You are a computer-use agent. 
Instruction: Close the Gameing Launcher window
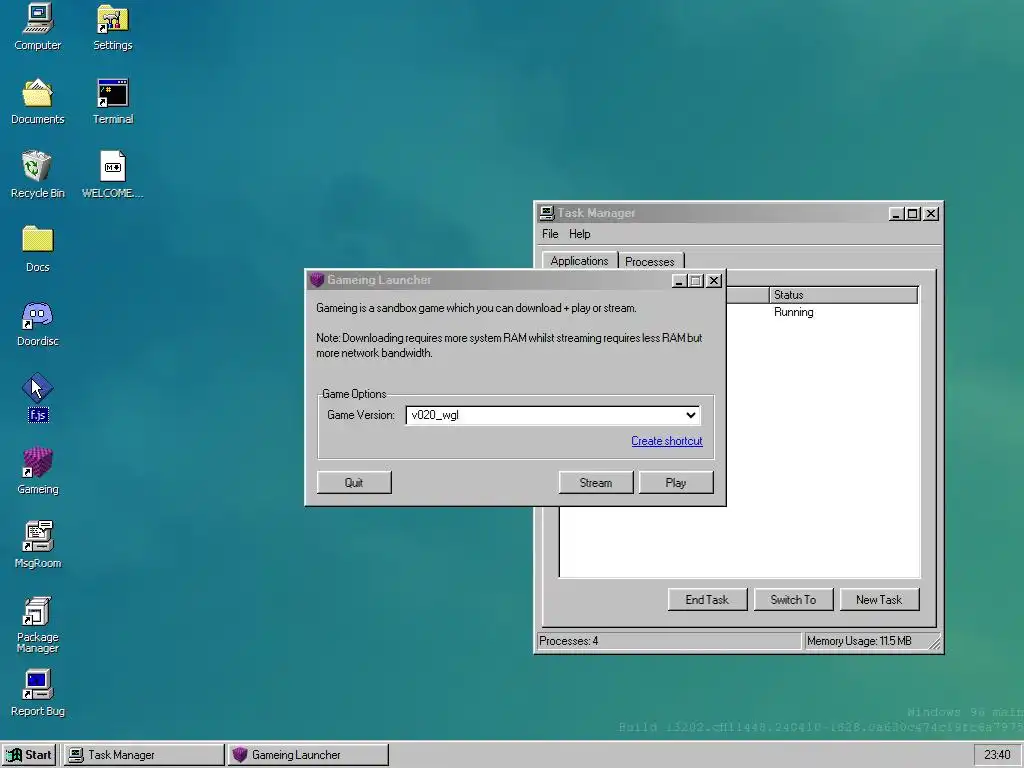point(714,281)
